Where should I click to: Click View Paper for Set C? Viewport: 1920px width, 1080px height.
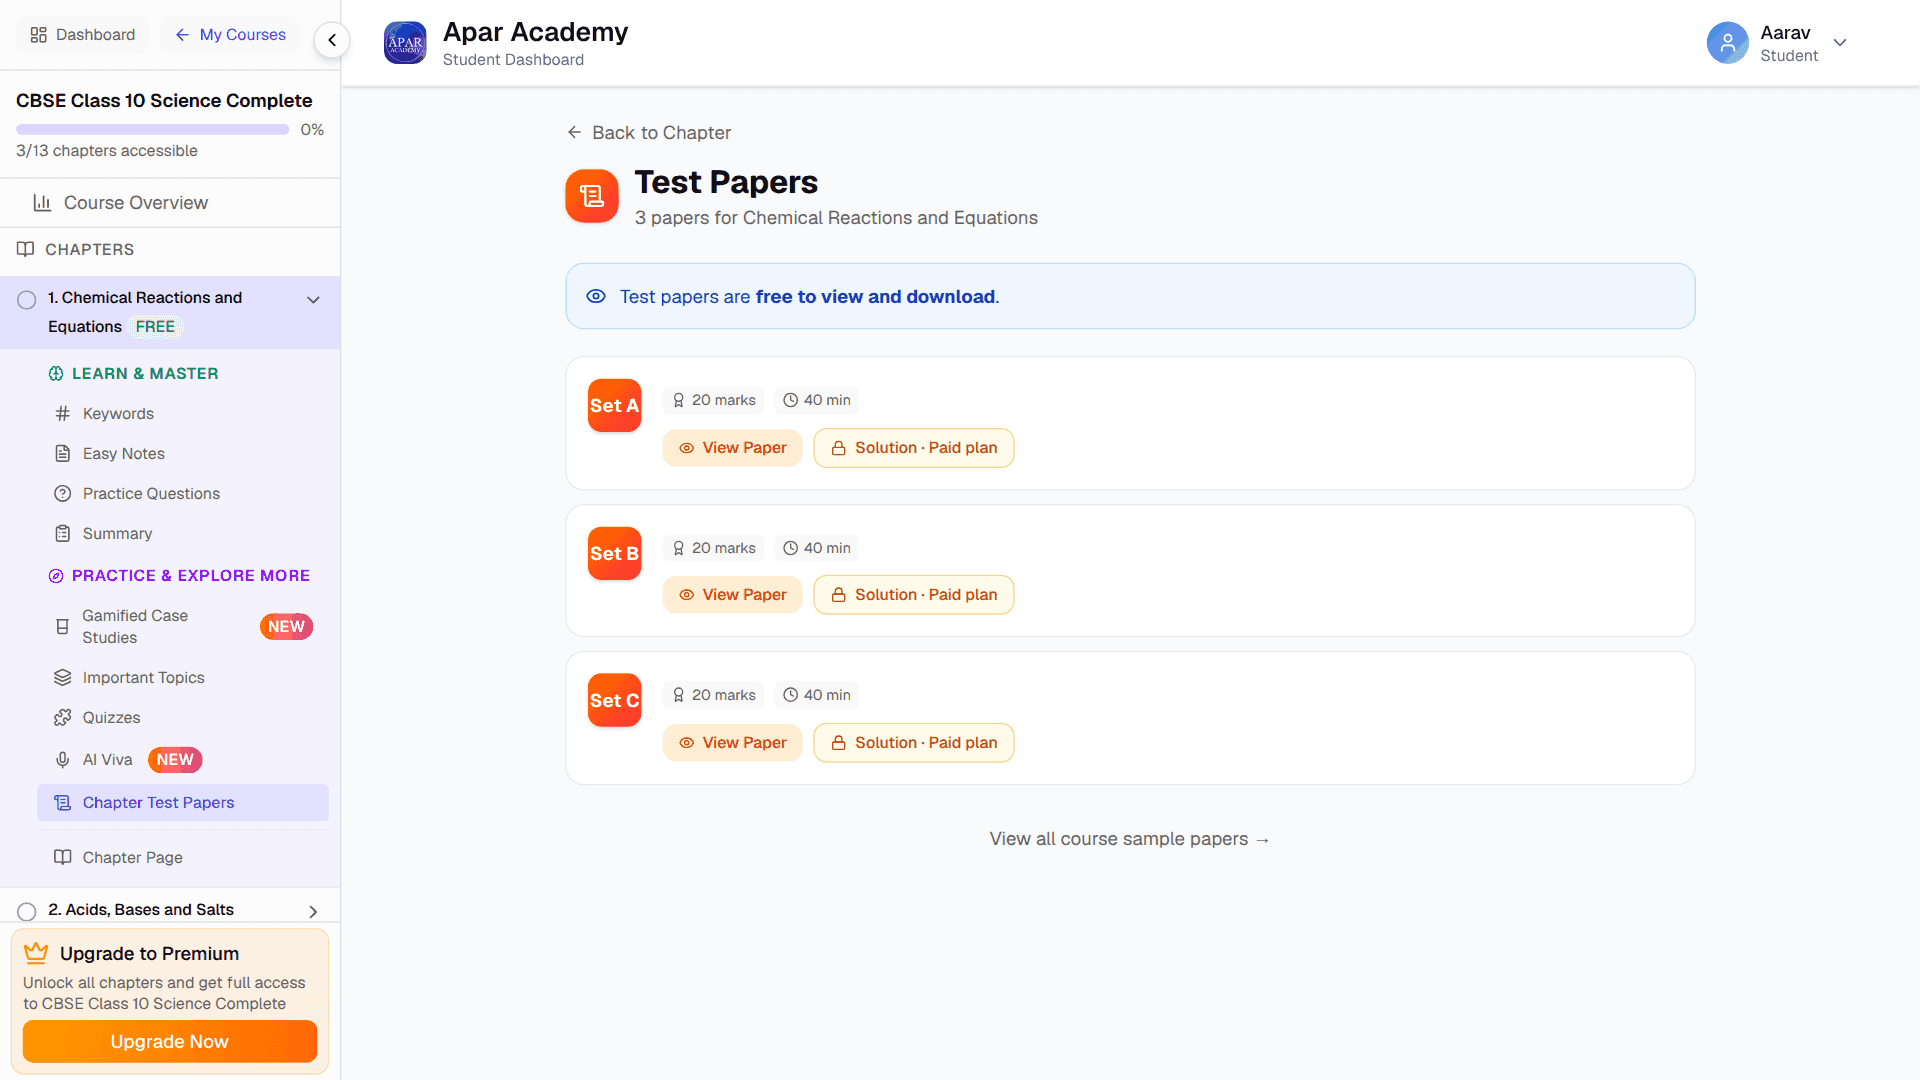pyautogui.click(x=733, y=742)
